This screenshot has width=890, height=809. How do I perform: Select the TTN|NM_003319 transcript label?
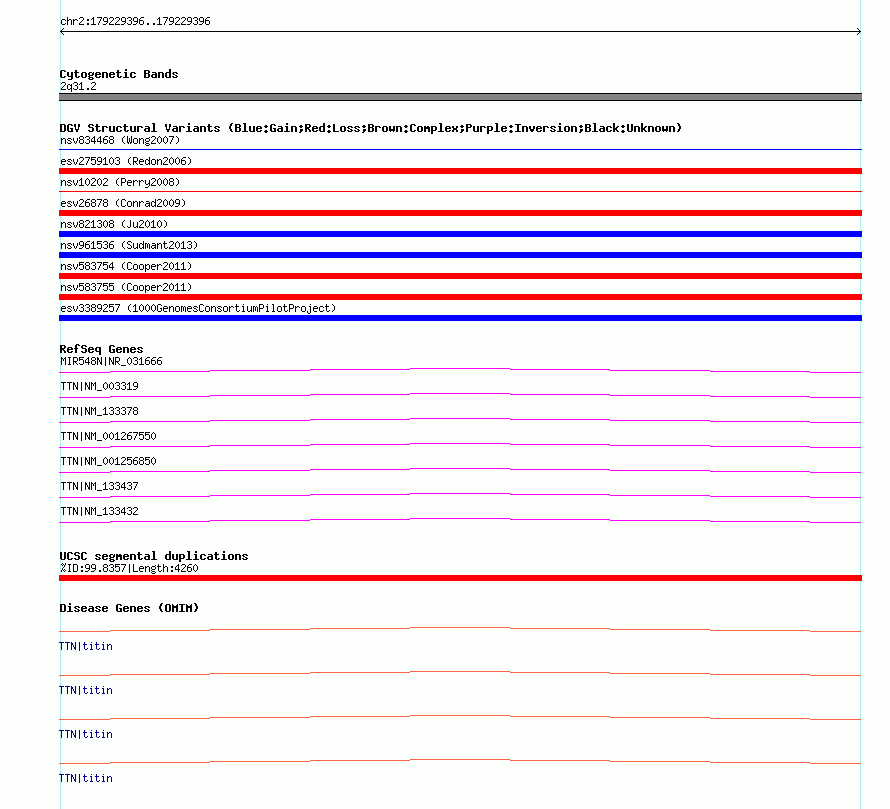(99, 387)
